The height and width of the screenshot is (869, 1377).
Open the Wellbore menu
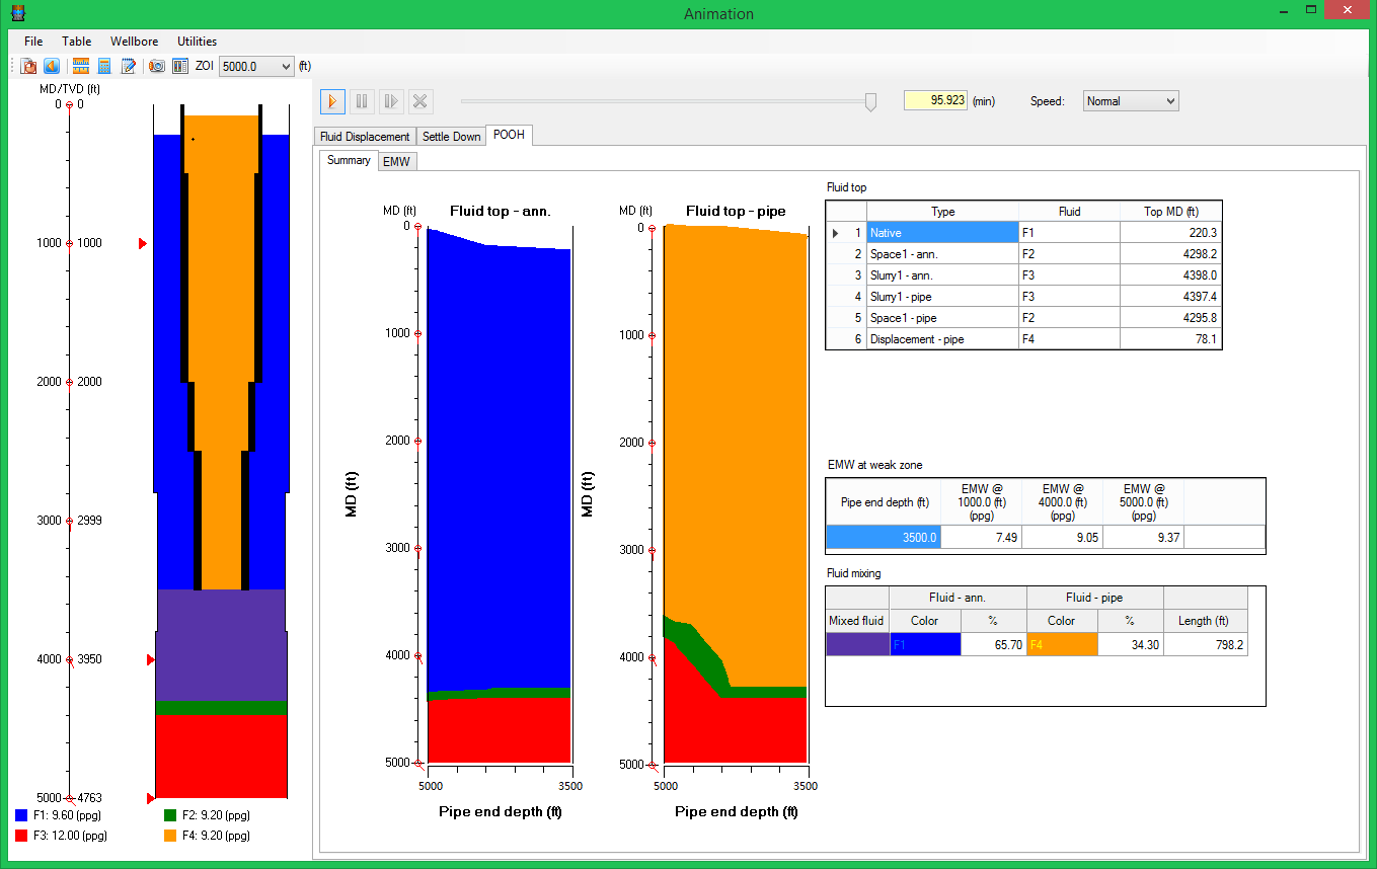(134, 41)
